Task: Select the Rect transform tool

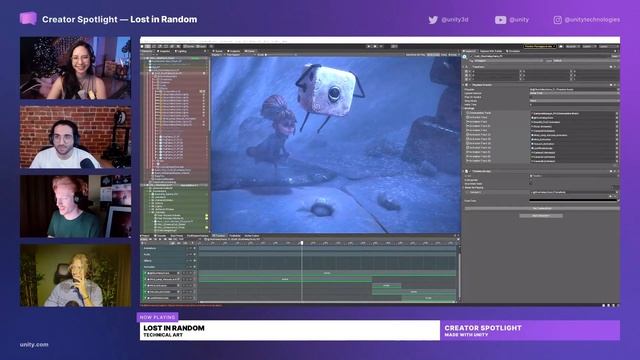Action: click(x=166, y=47)
